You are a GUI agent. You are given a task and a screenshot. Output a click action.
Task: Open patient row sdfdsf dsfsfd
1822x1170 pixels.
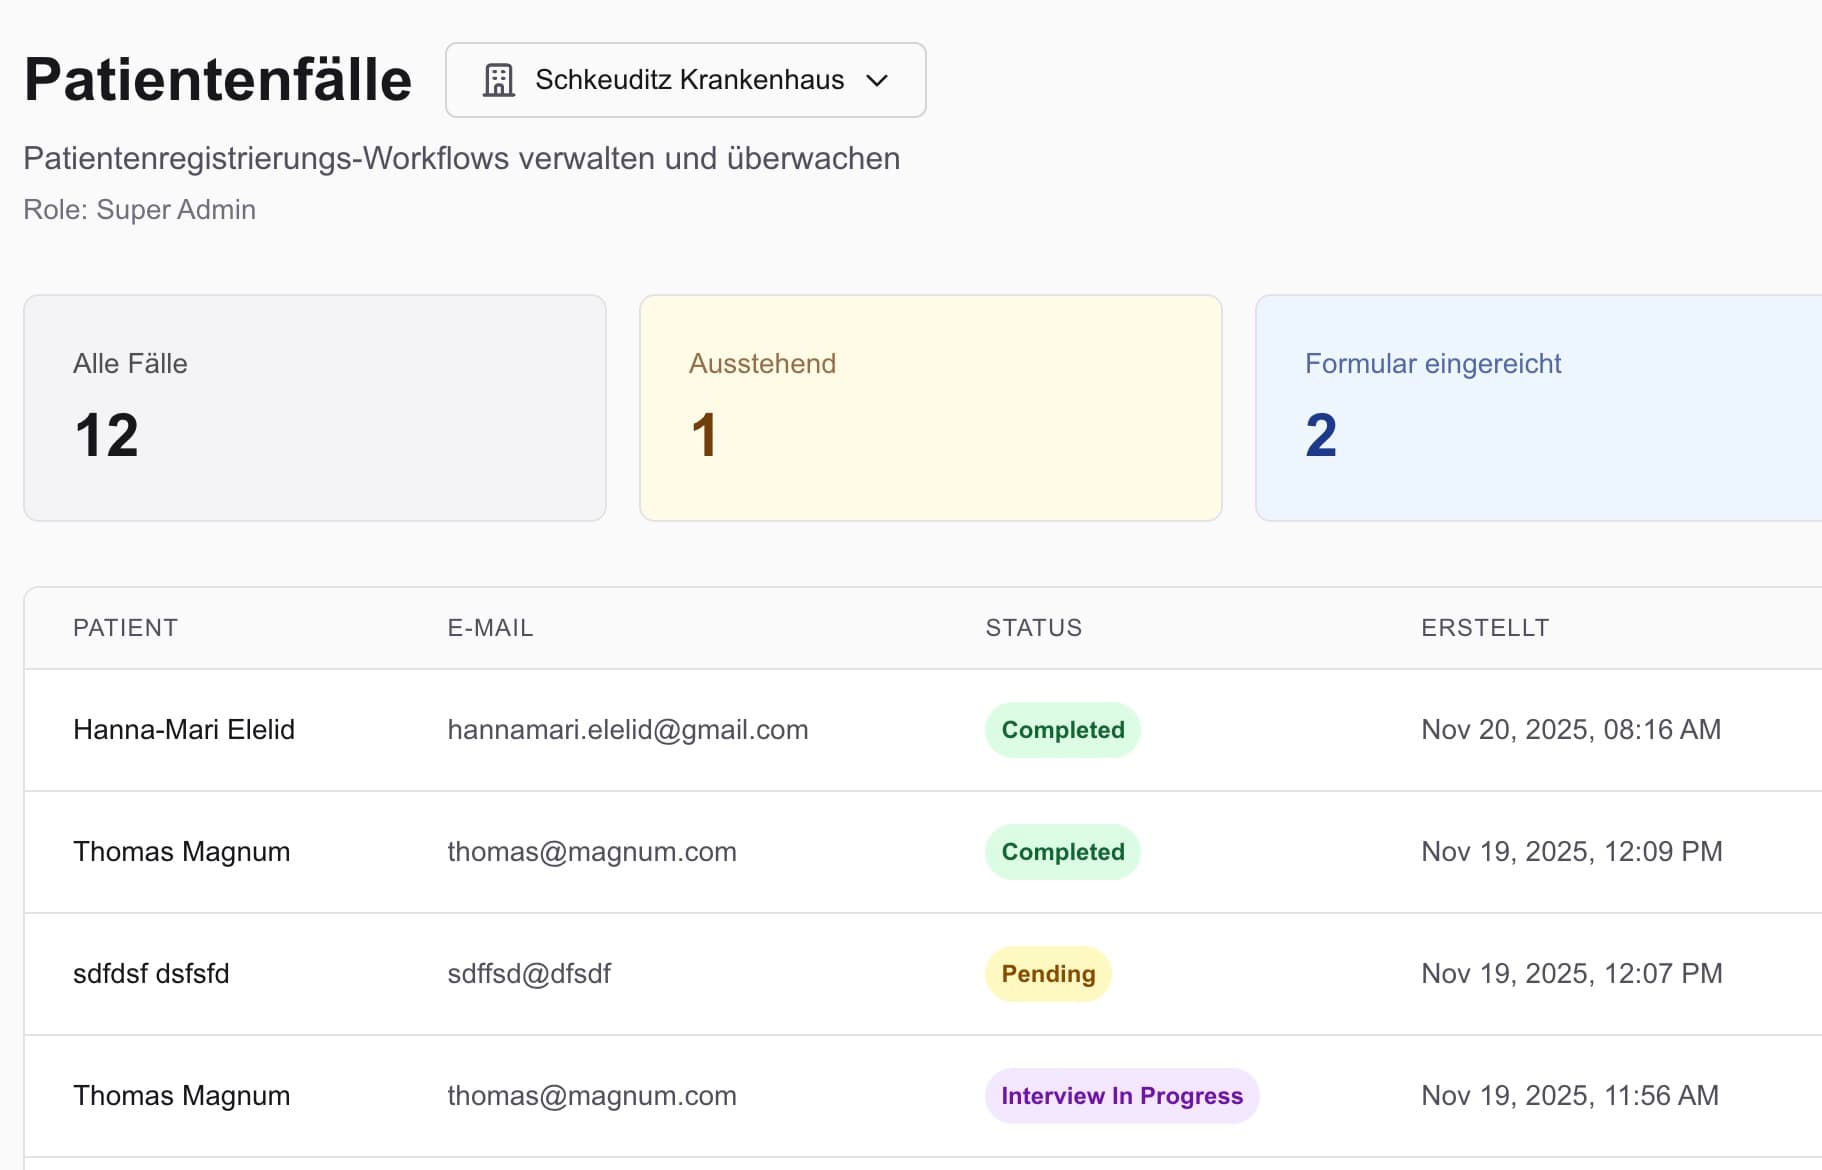151,974
